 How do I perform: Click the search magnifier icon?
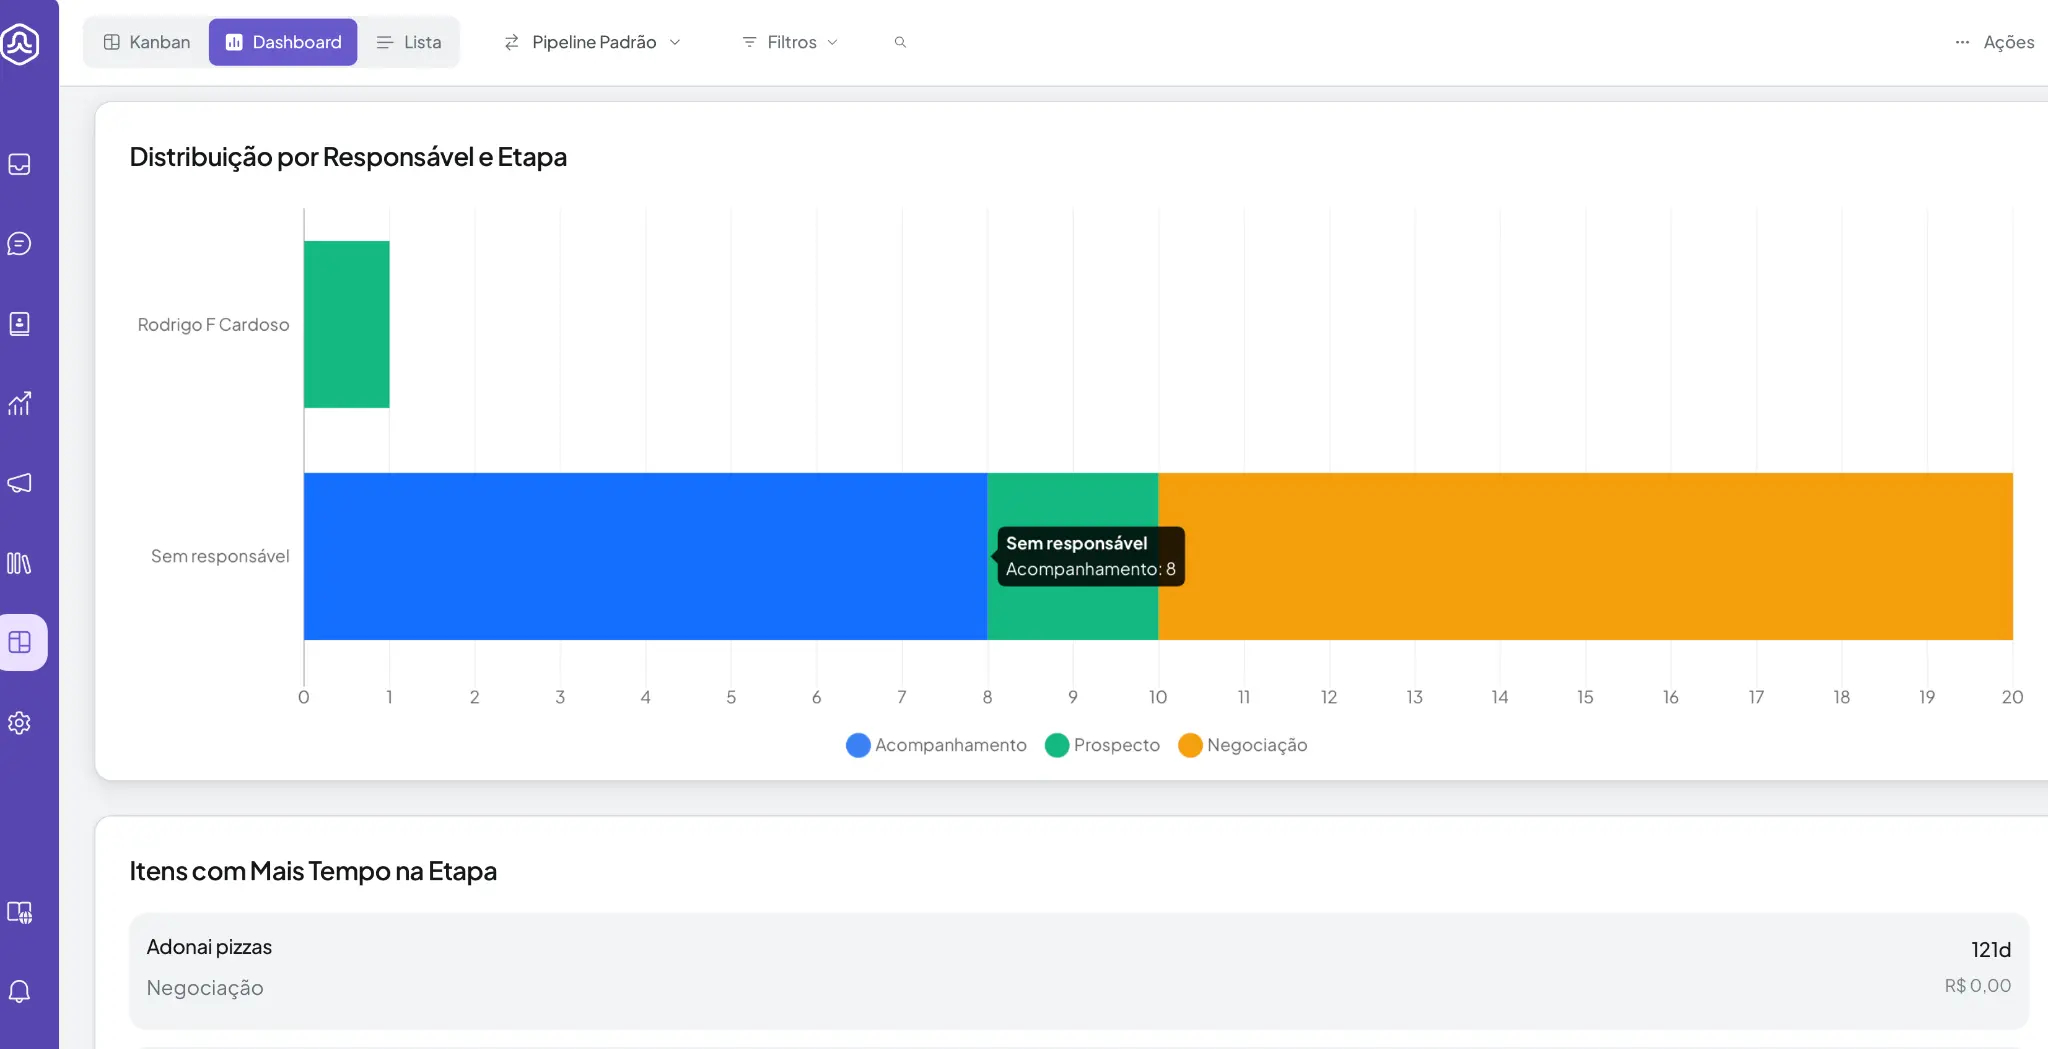pyautogui.click(x=900, y=42)
